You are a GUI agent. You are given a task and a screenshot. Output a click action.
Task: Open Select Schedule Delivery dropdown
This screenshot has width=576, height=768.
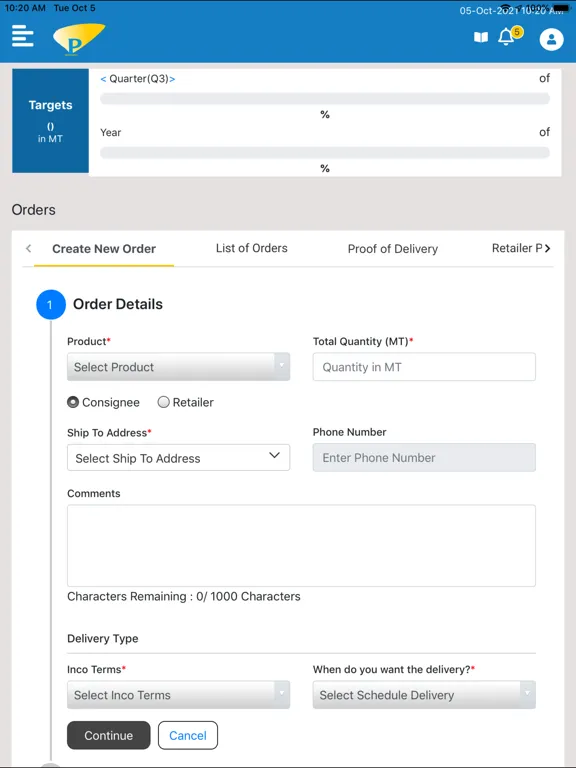[424, 695]
